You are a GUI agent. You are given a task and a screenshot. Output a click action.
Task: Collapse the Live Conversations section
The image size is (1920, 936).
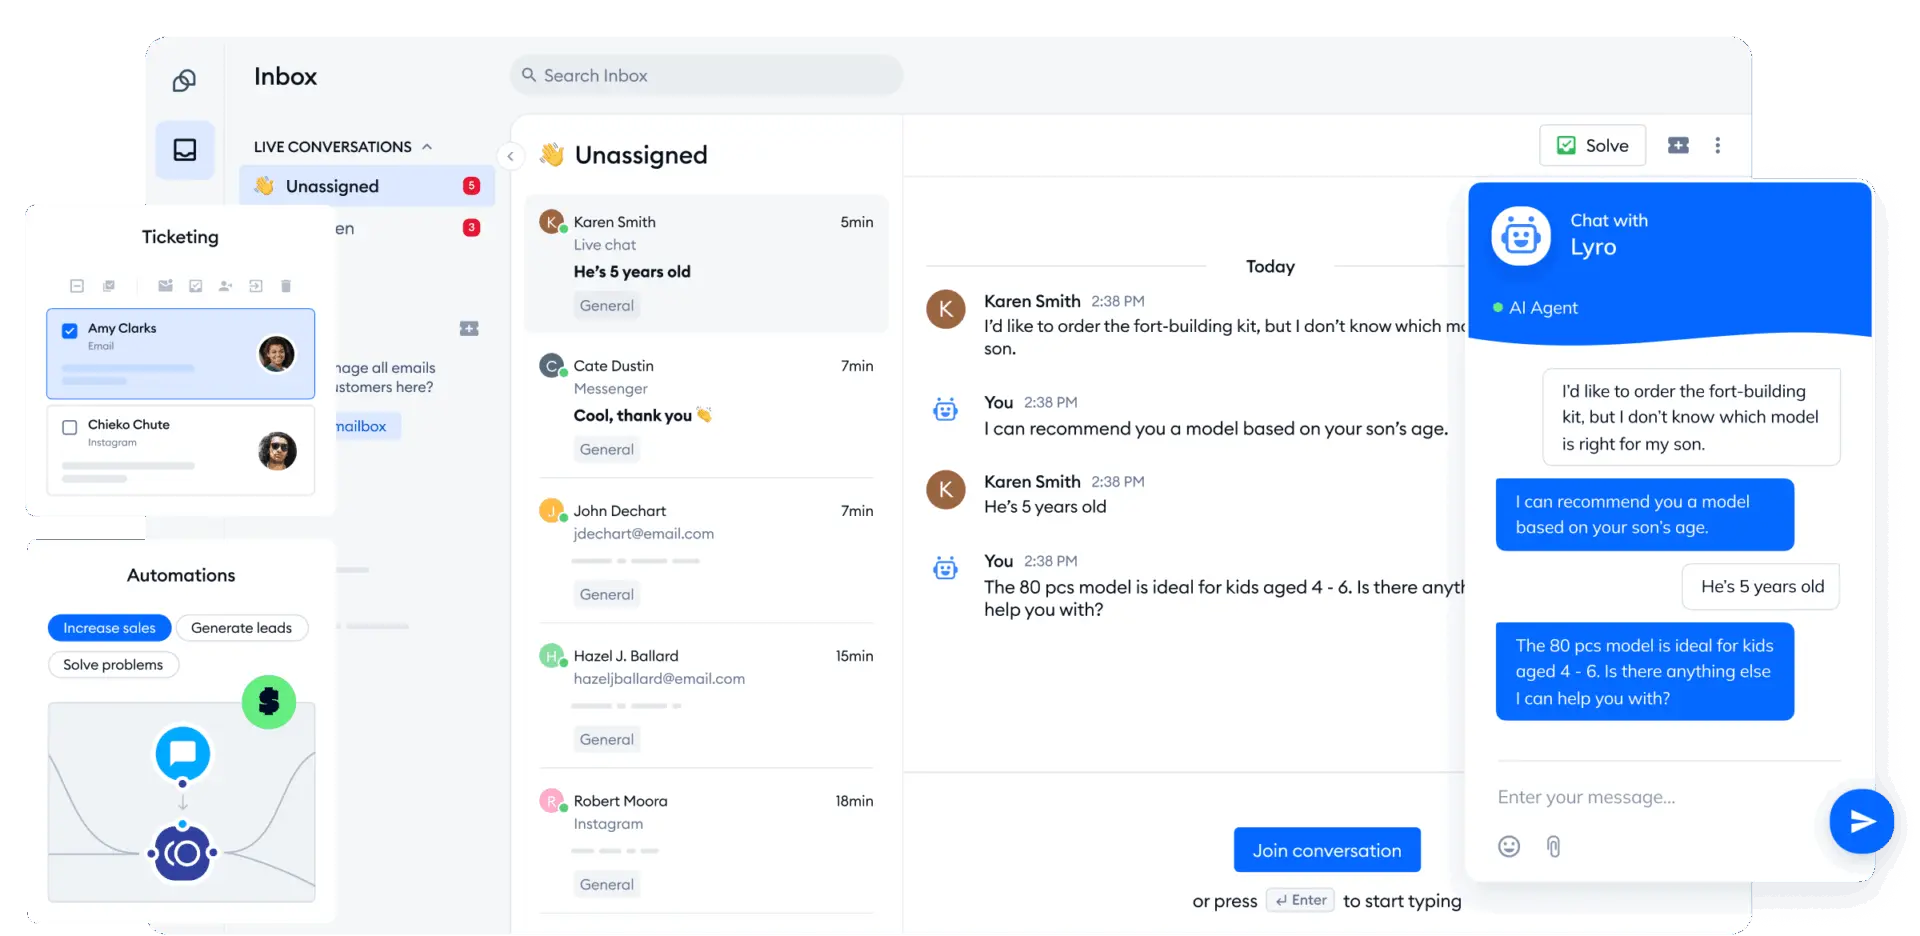427,147
